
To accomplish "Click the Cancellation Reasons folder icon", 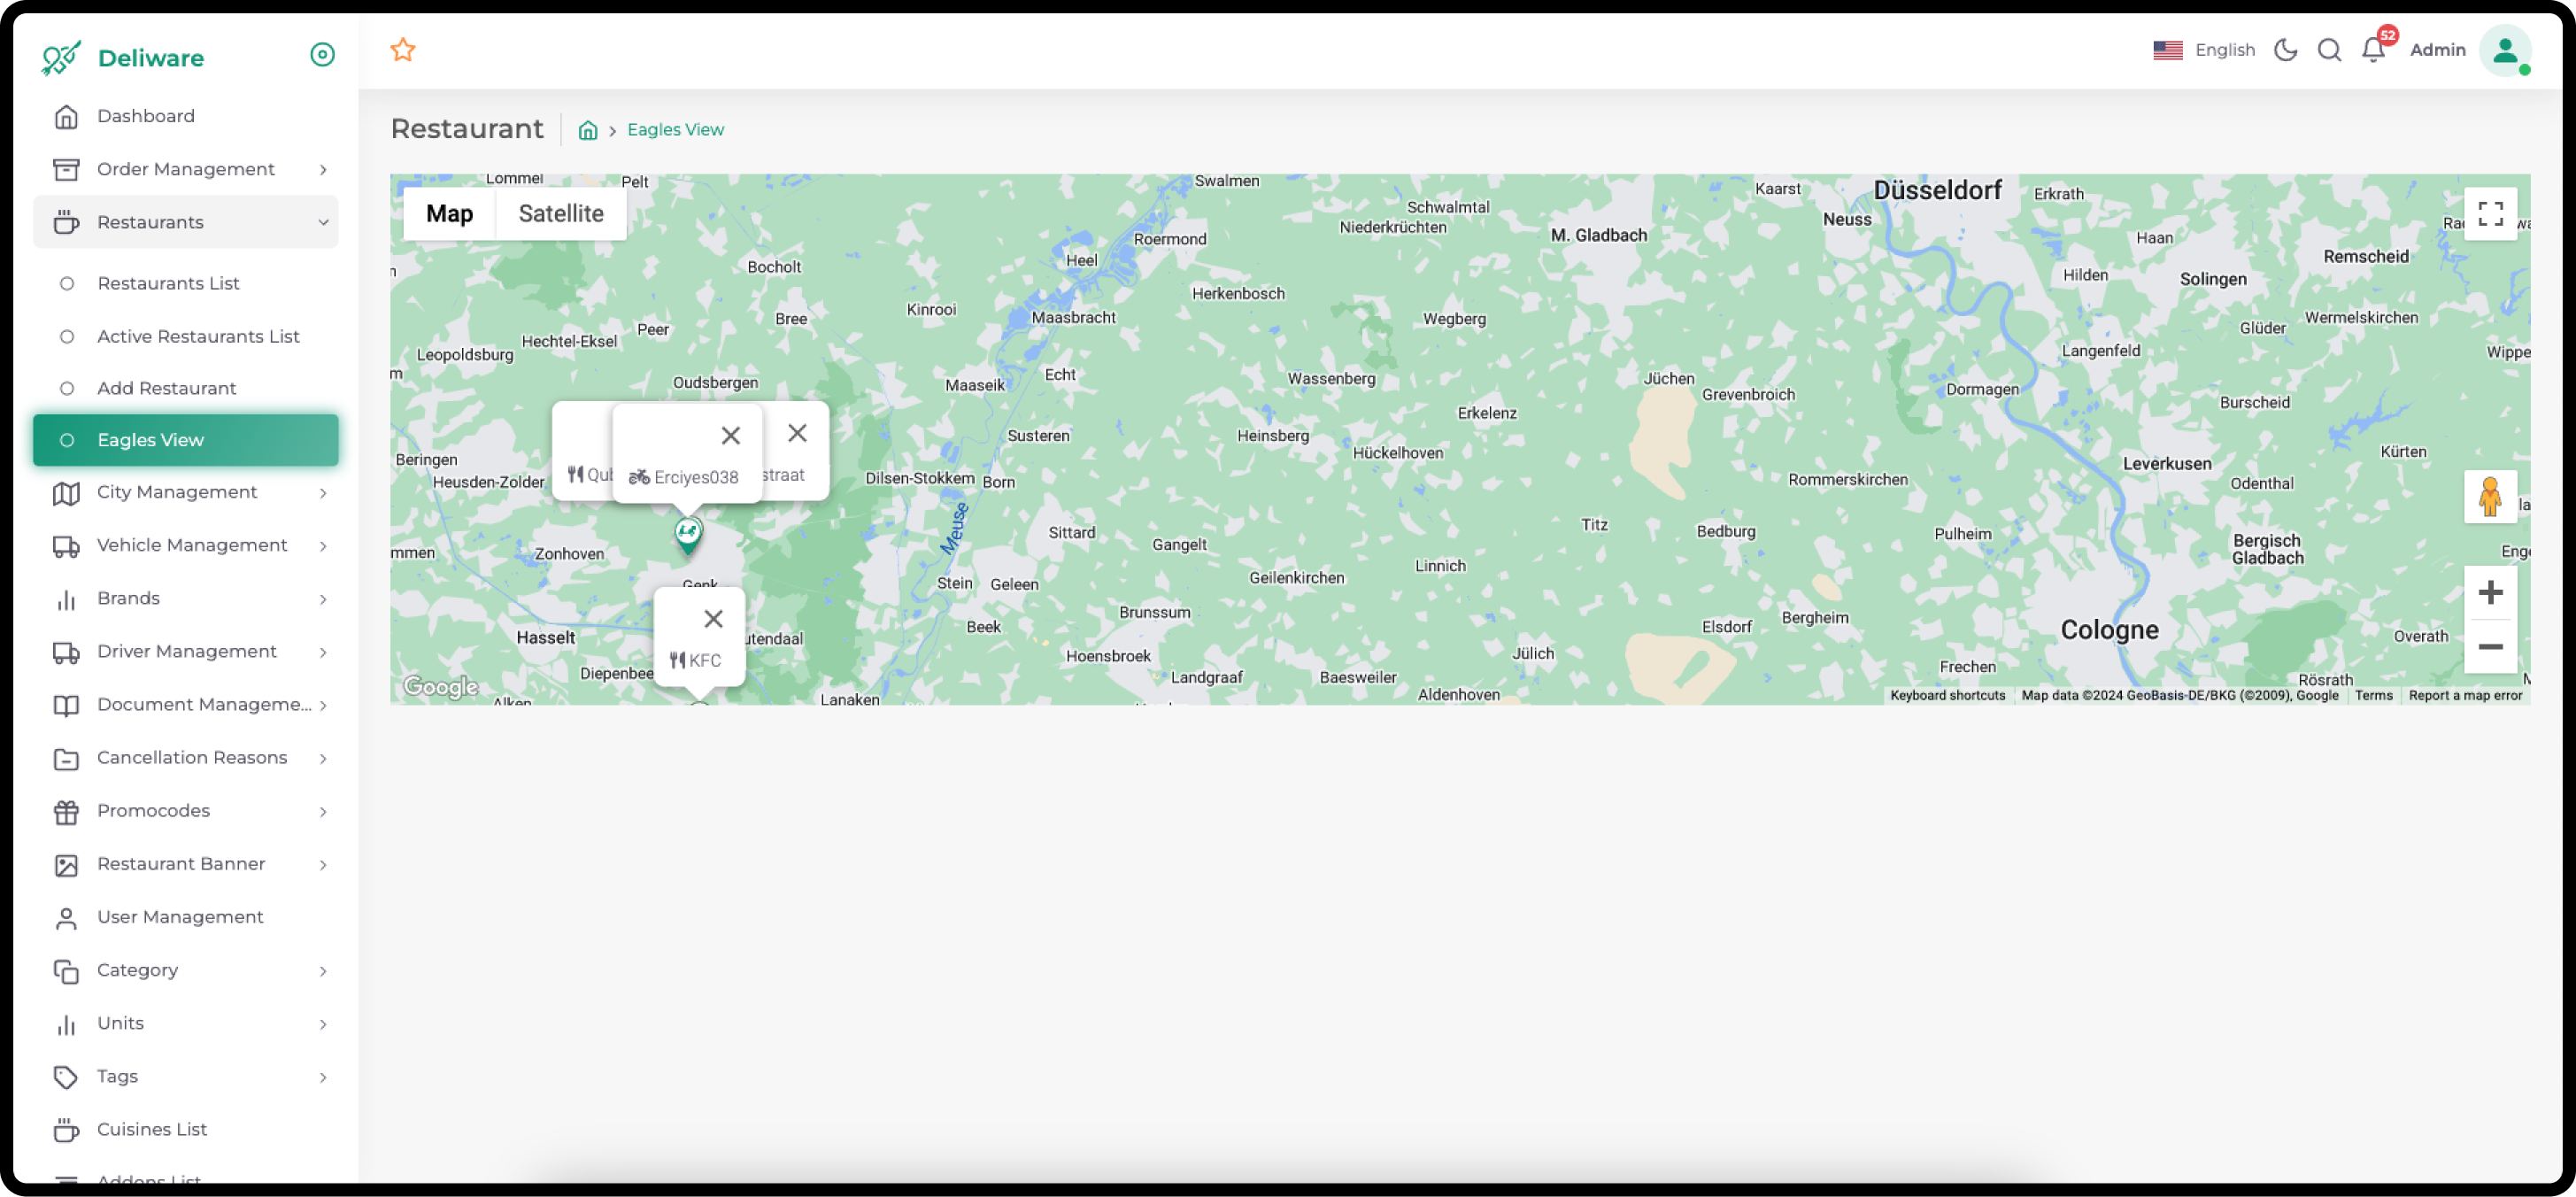I will [x=66, y=758].
